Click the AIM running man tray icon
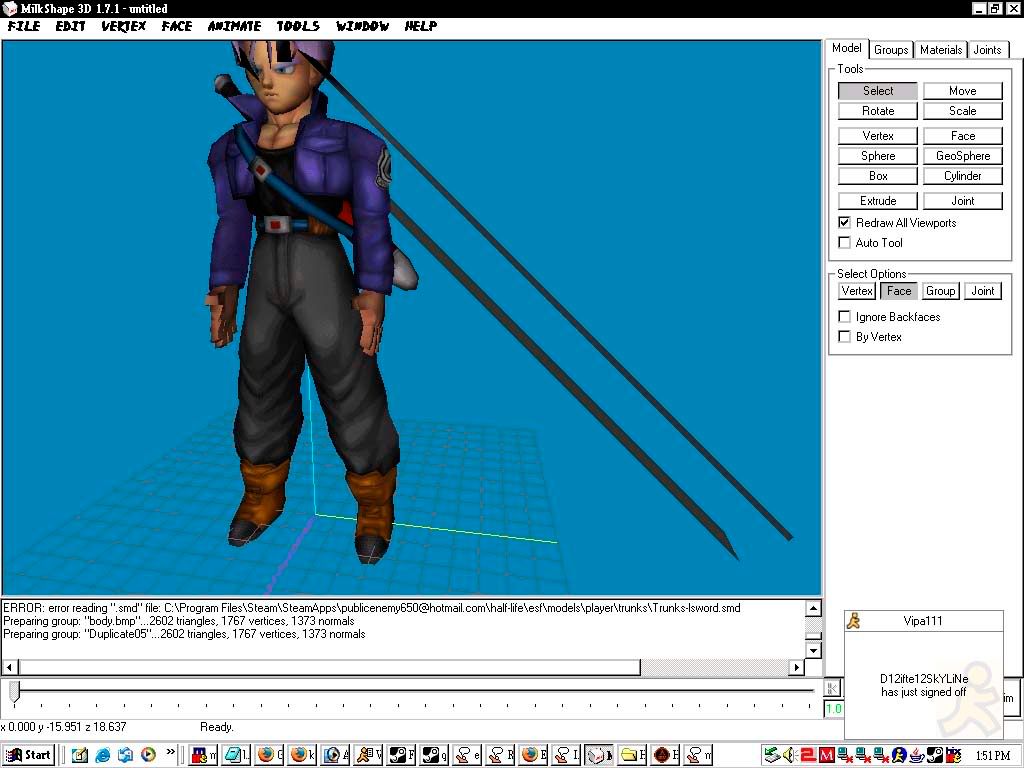1024x768 pixels. click(x=899, y=755)
